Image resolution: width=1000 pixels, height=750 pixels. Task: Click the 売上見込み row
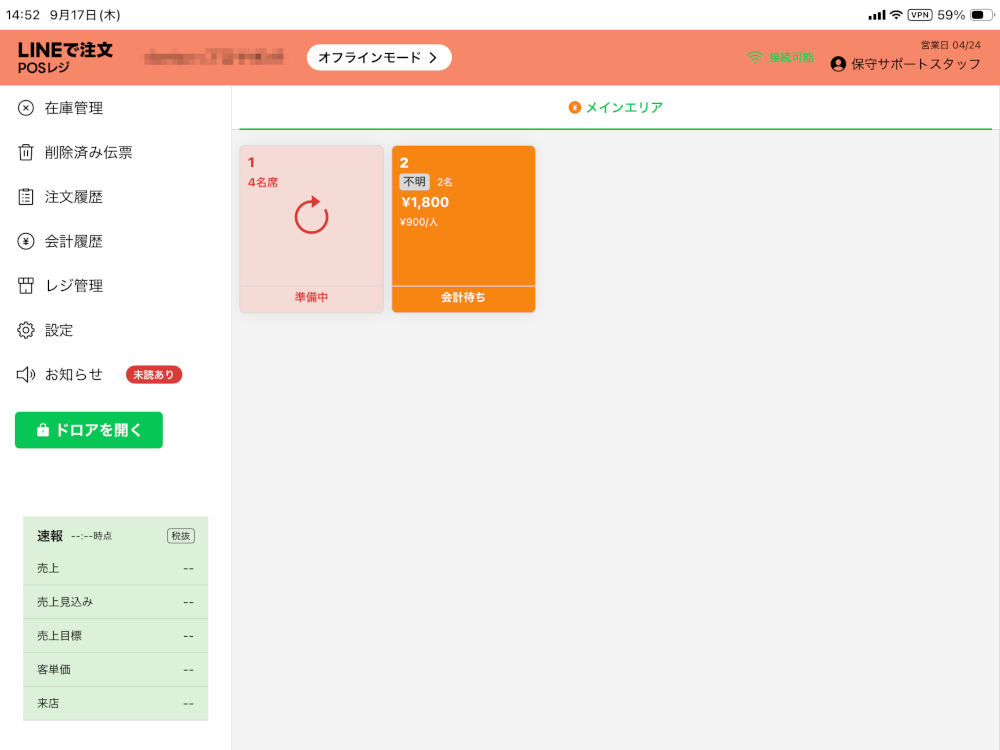115,602
